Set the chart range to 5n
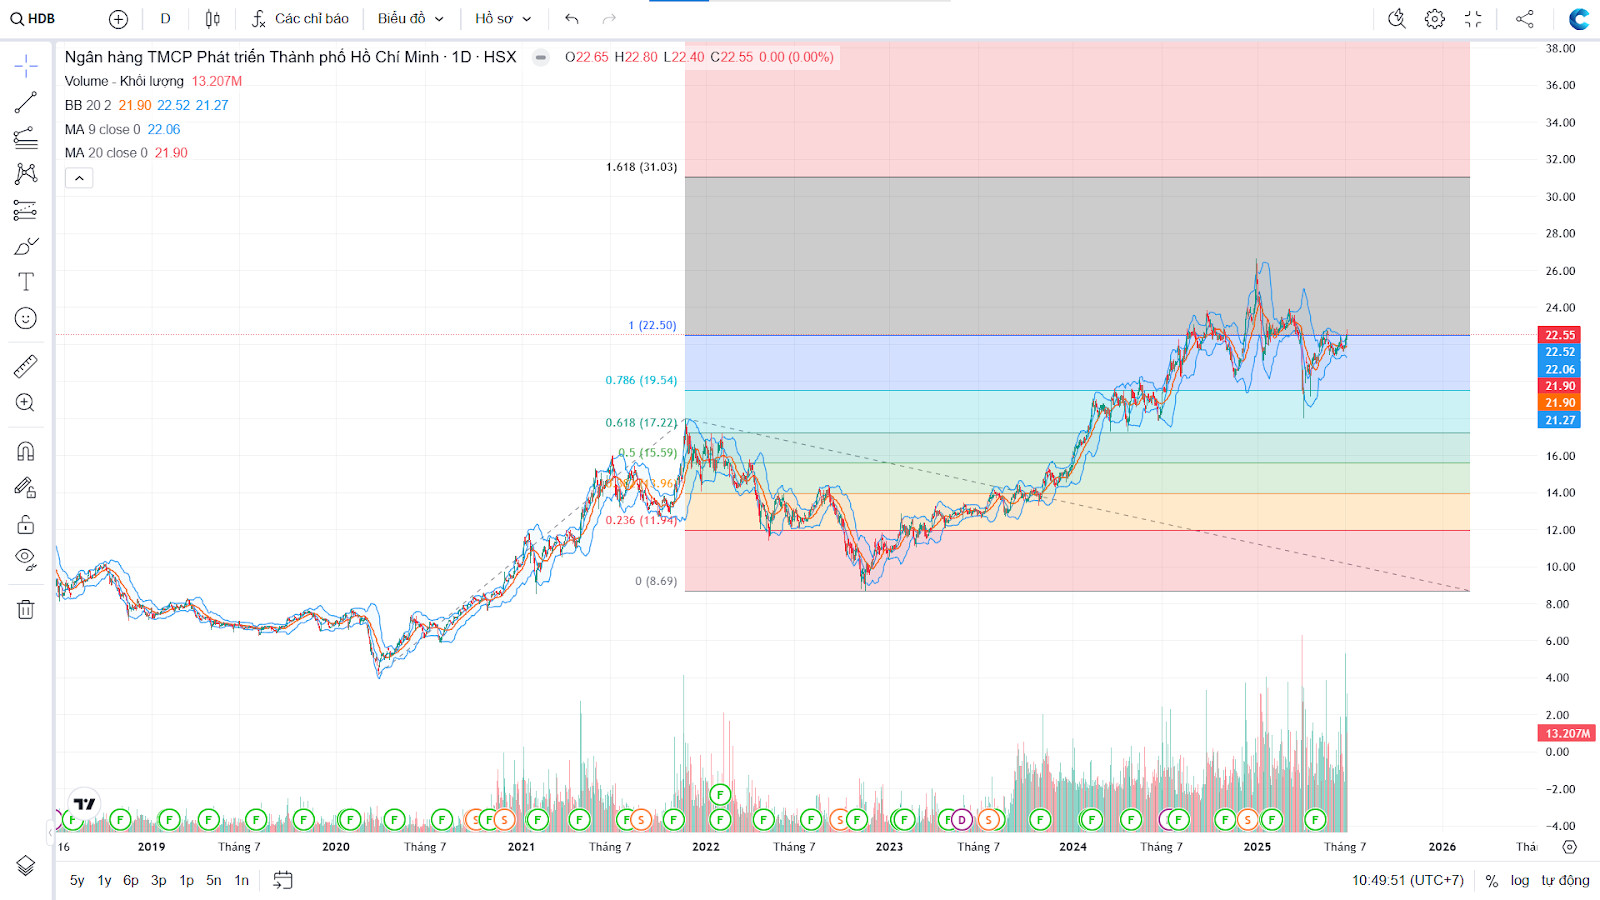 pos(214,880)
